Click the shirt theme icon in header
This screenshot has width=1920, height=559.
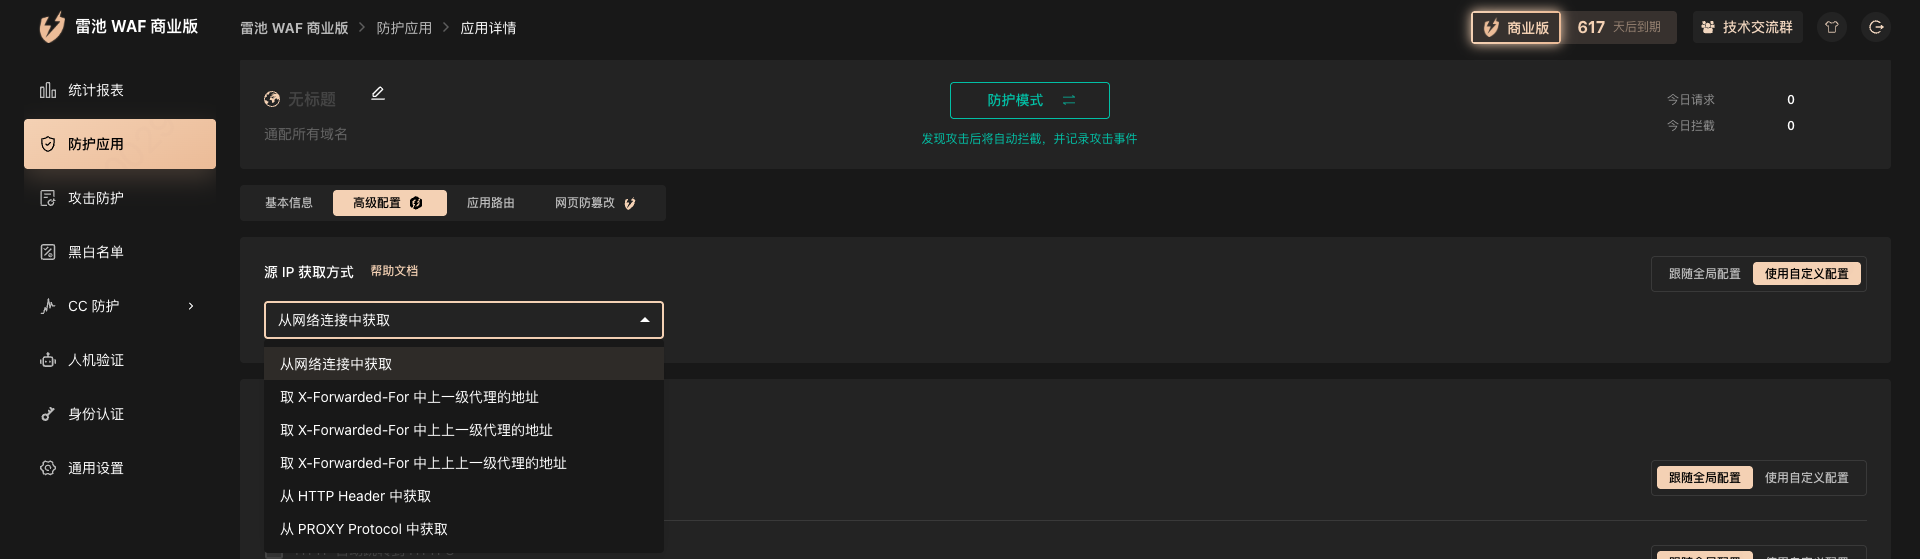tap(1832, 28)
